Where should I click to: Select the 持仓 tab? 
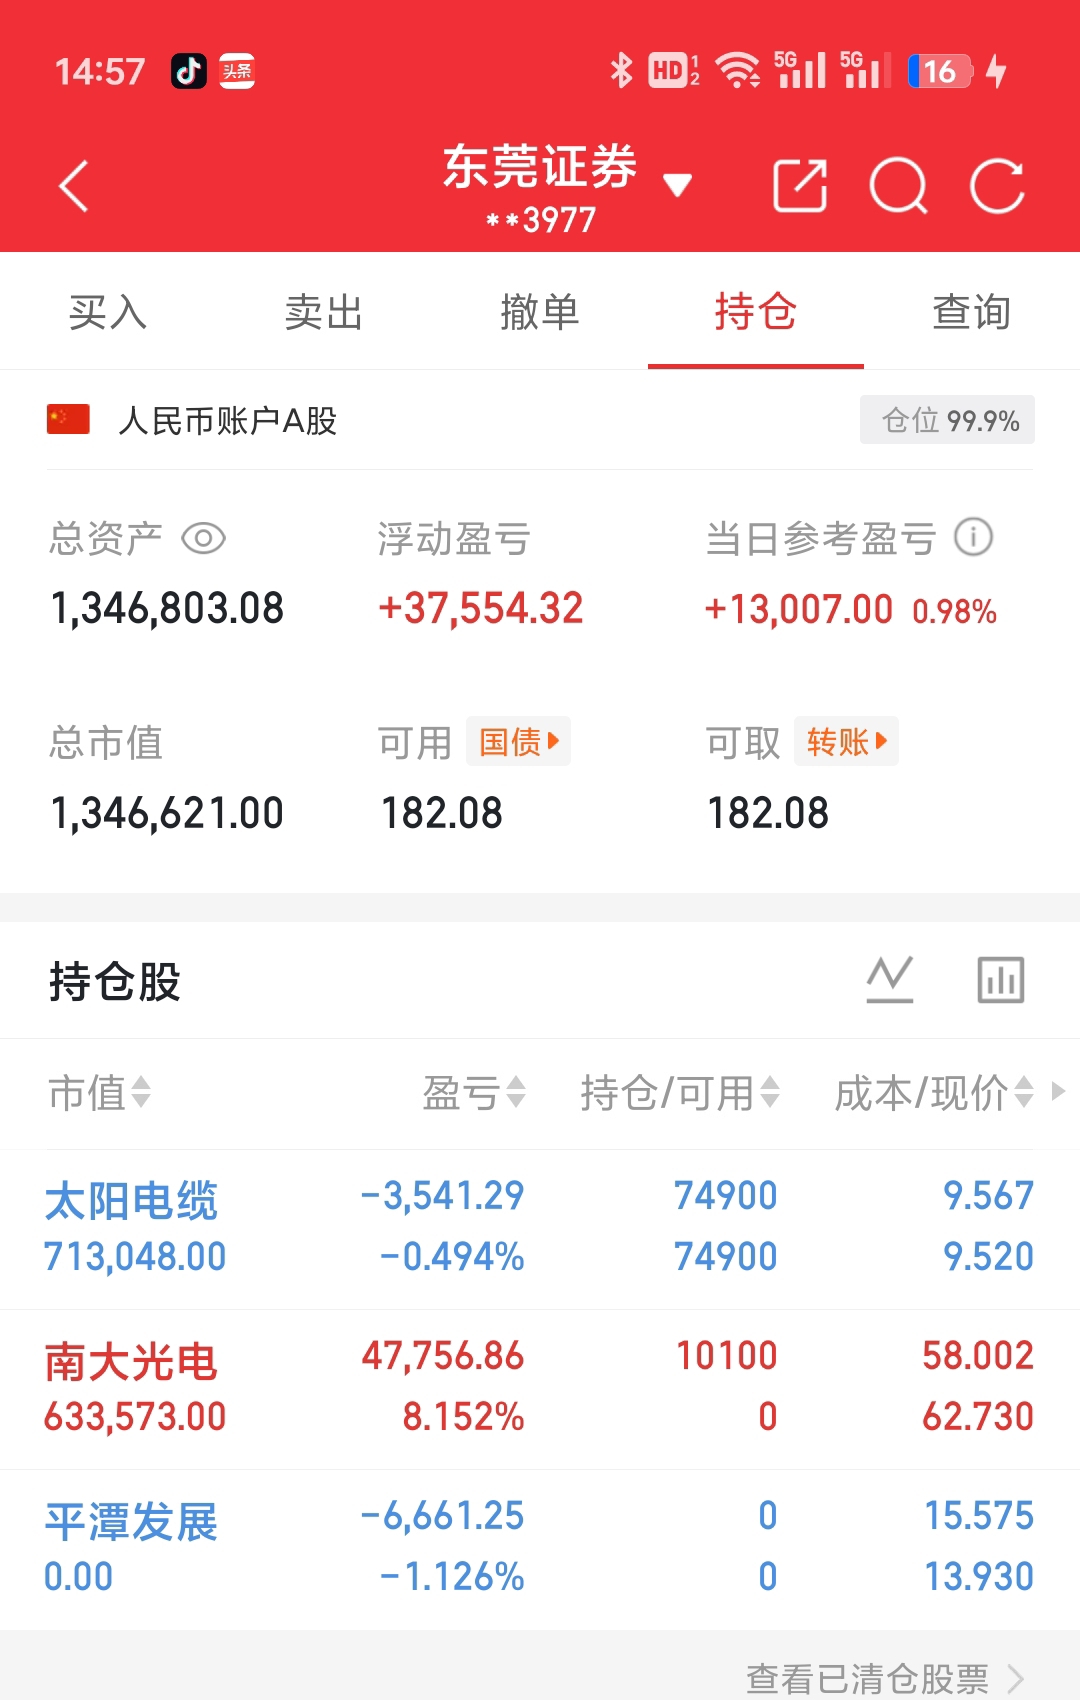(756, 312)
